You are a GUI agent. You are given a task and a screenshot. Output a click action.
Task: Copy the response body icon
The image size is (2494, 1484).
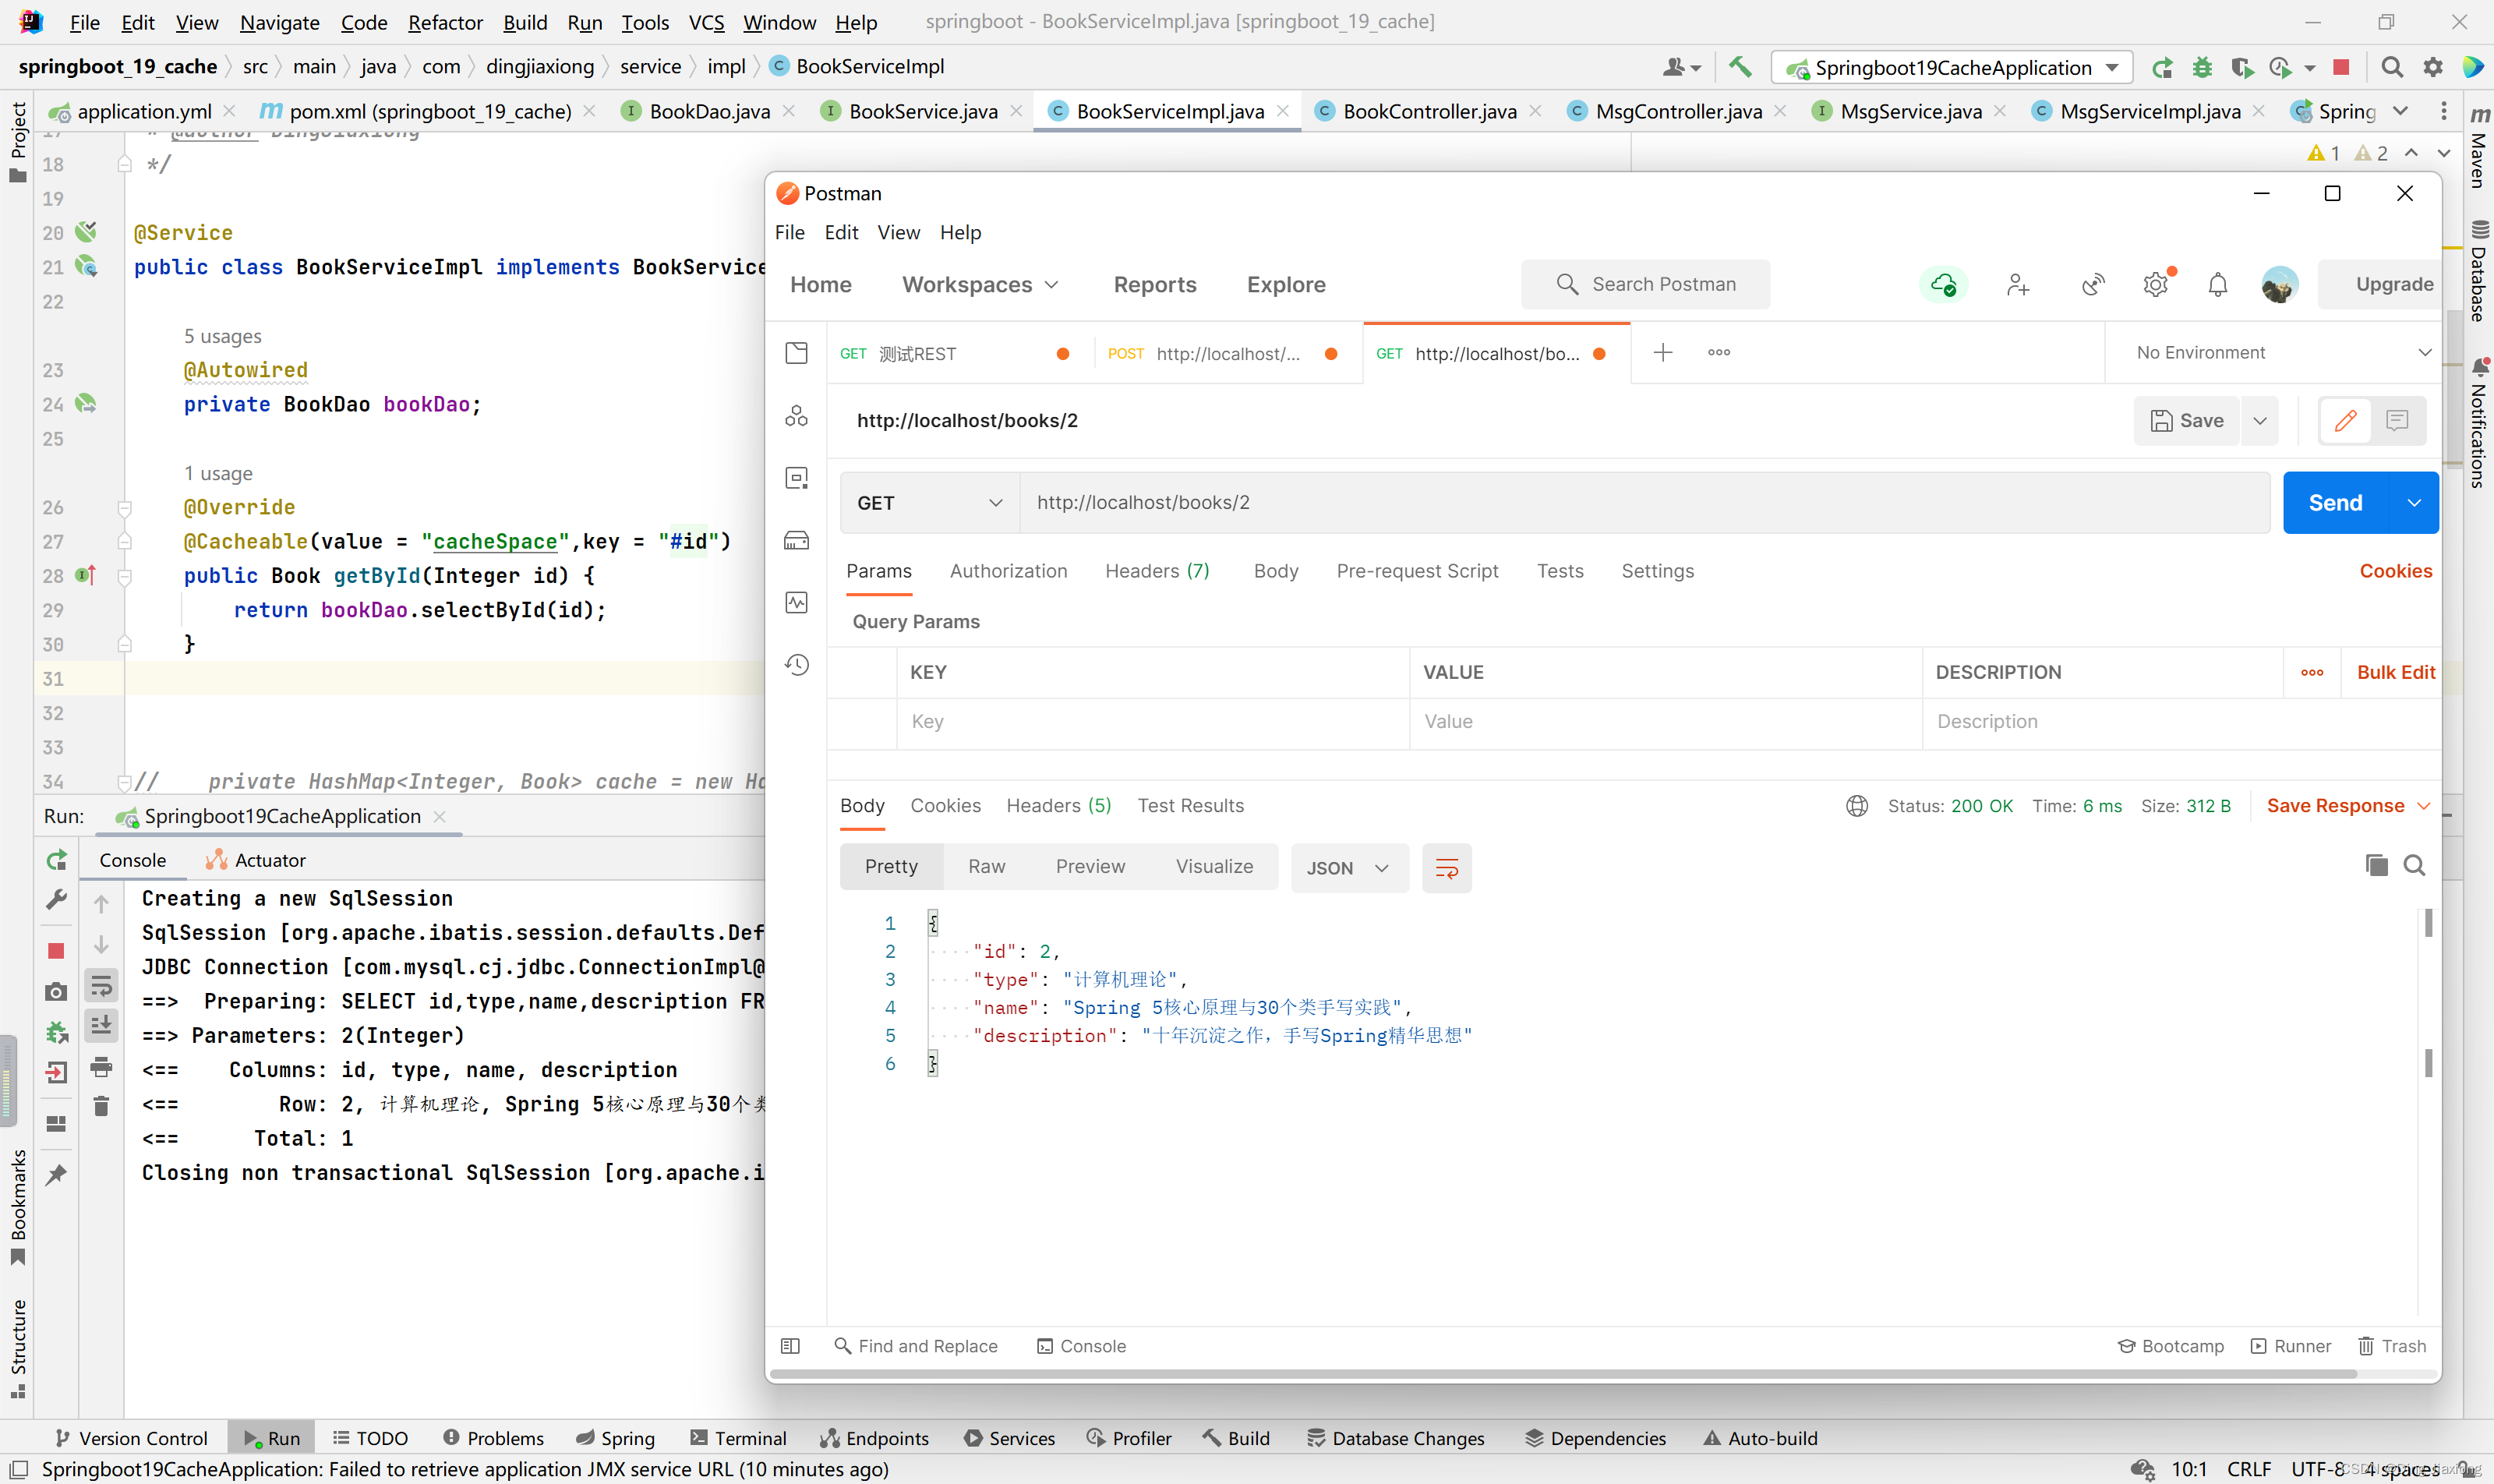2376,866
